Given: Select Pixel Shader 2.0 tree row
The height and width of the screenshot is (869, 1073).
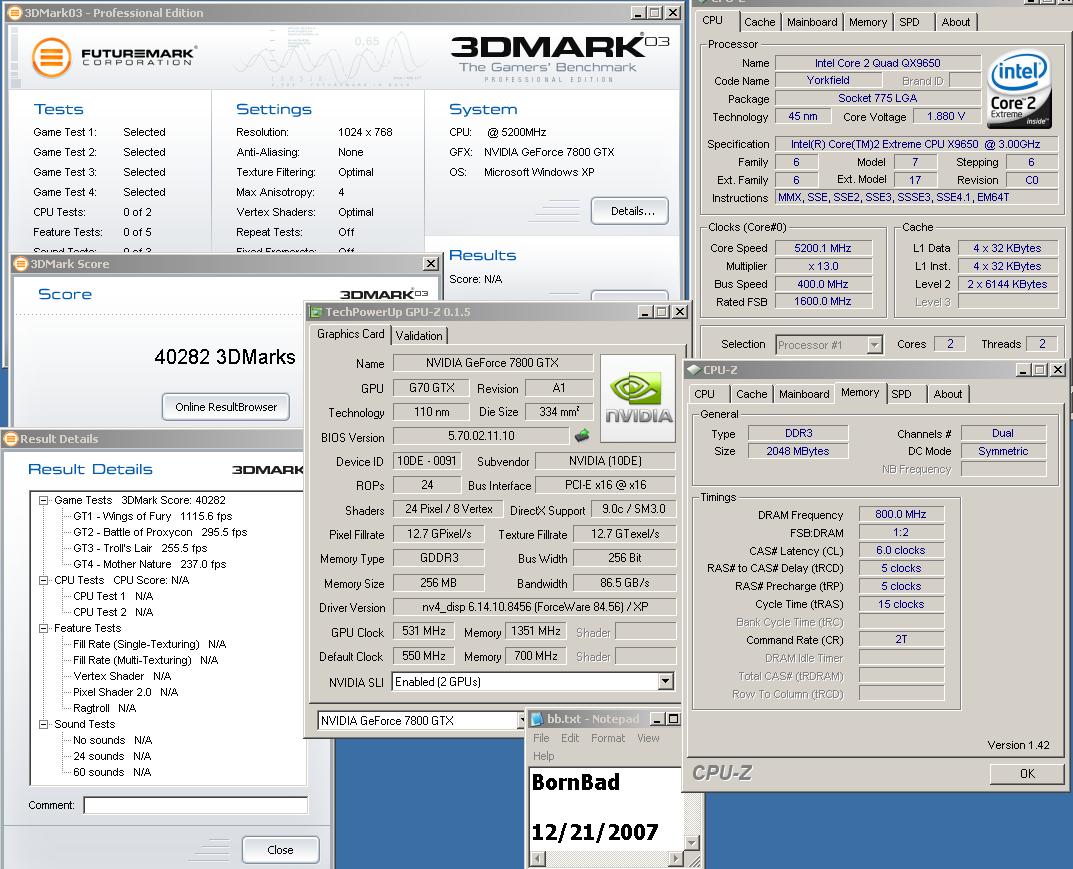Looking at the screenshot, I should click(125, 692).
